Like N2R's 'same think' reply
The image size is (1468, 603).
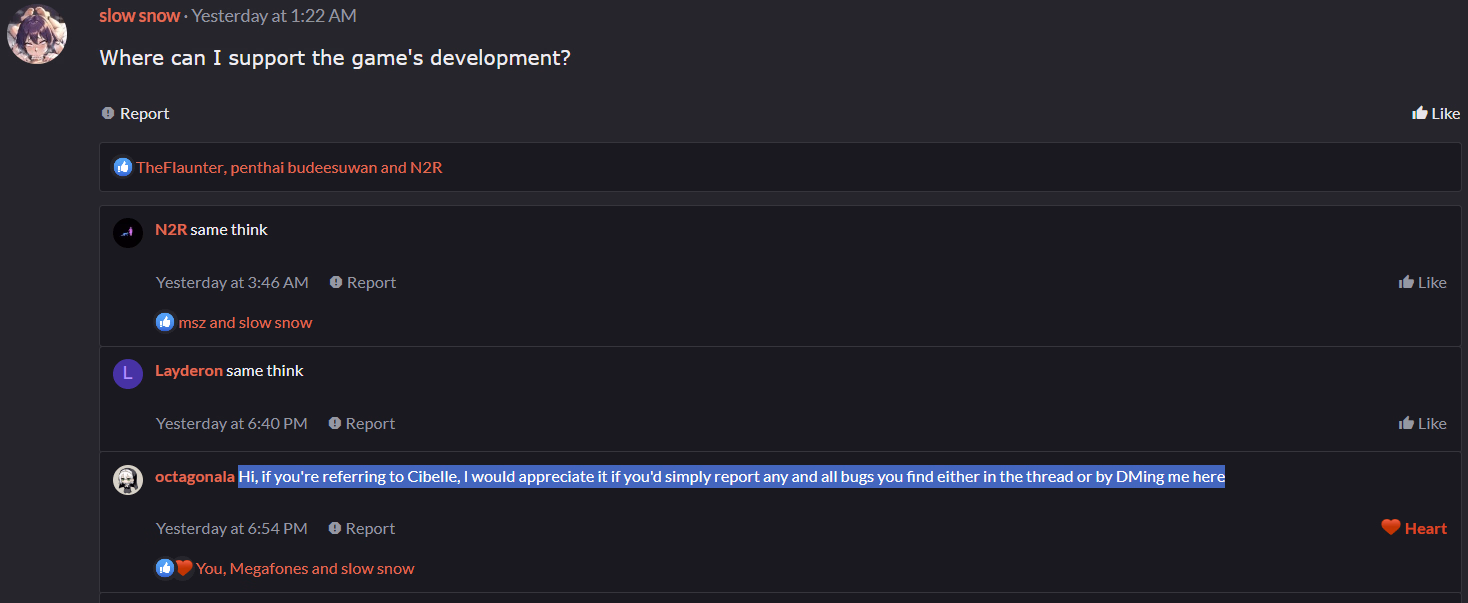point(1422,283)
